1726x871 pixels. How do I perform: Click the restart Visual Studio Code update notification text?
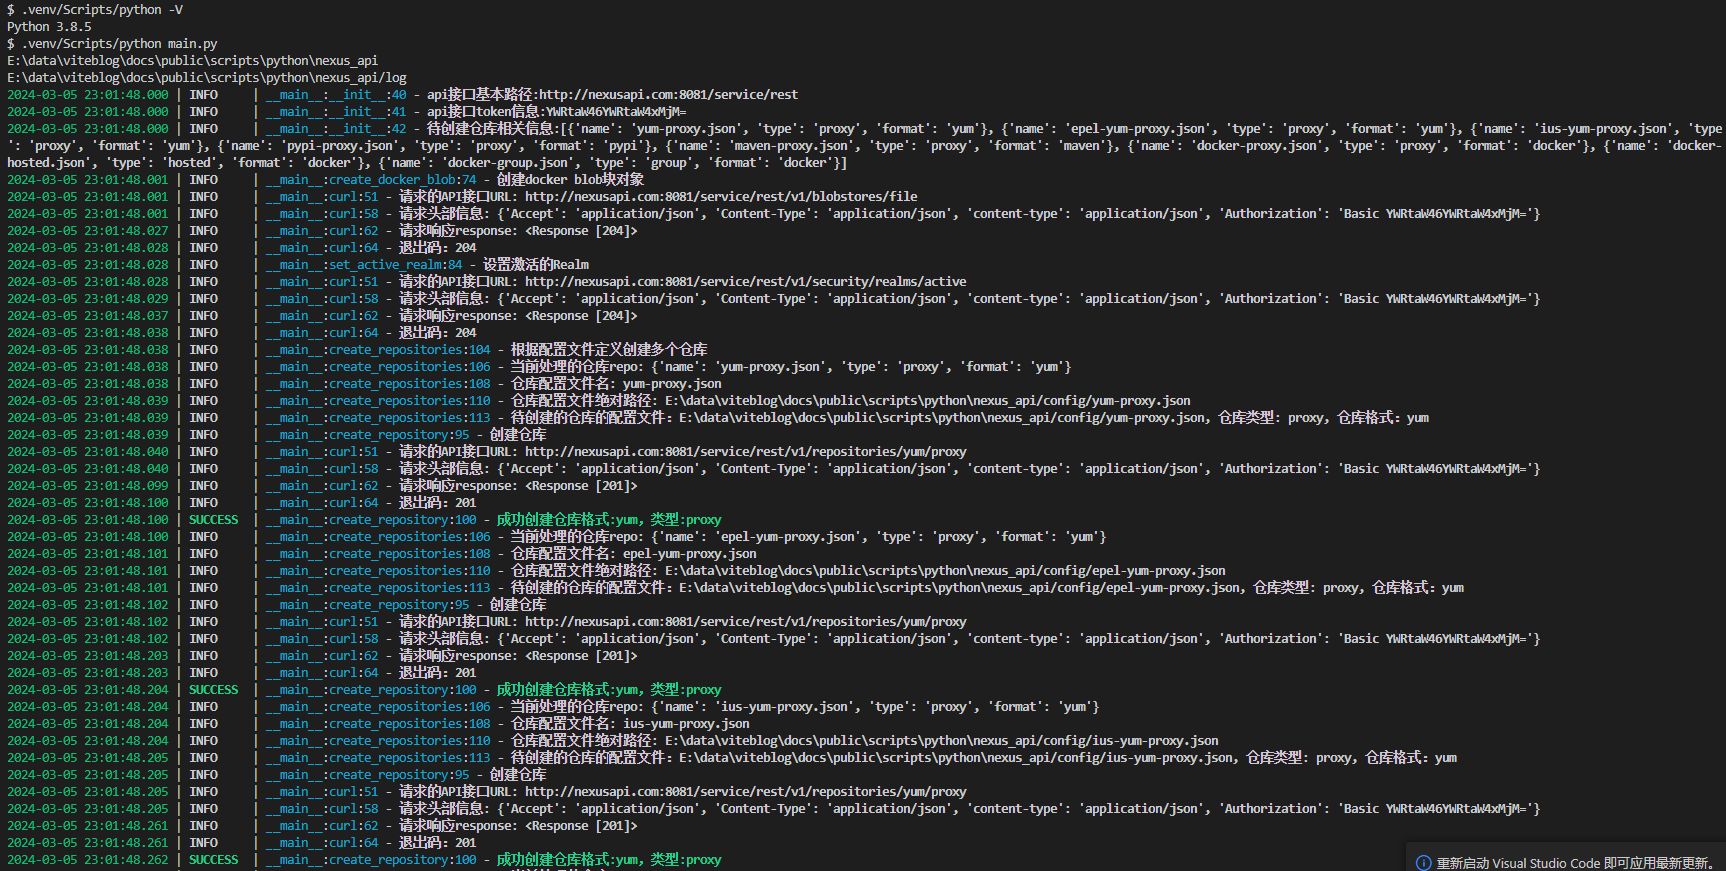click(1576, 863)
